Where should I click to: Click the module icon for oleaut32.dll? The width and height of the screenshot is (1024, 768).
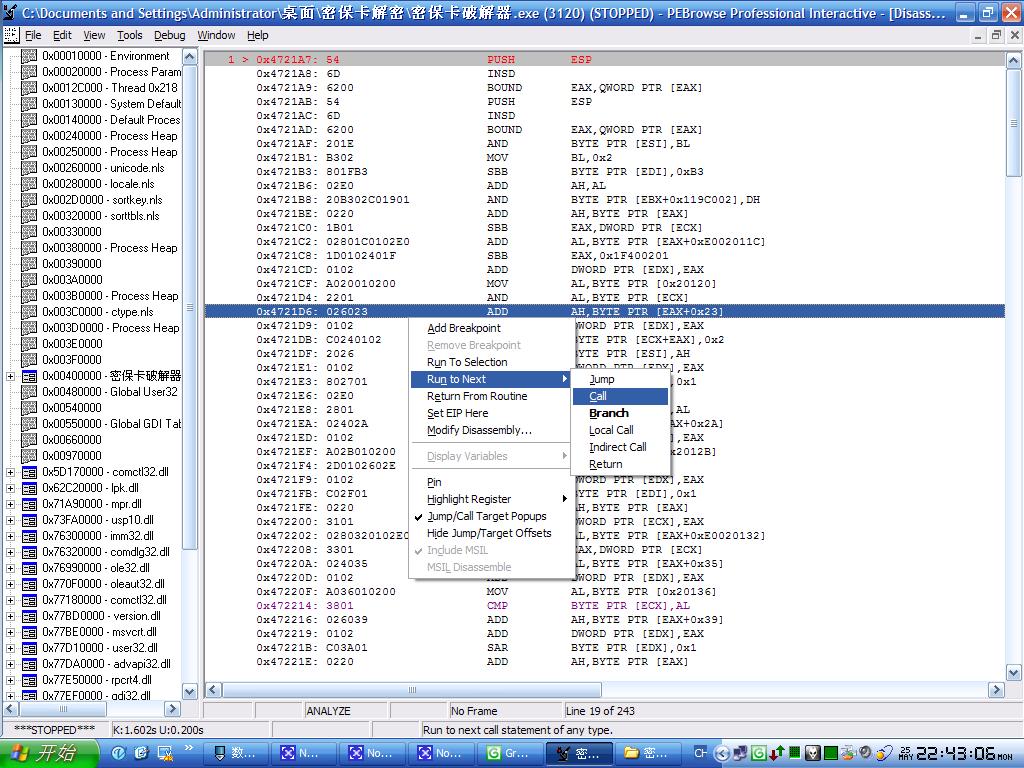tap(29, 584)
